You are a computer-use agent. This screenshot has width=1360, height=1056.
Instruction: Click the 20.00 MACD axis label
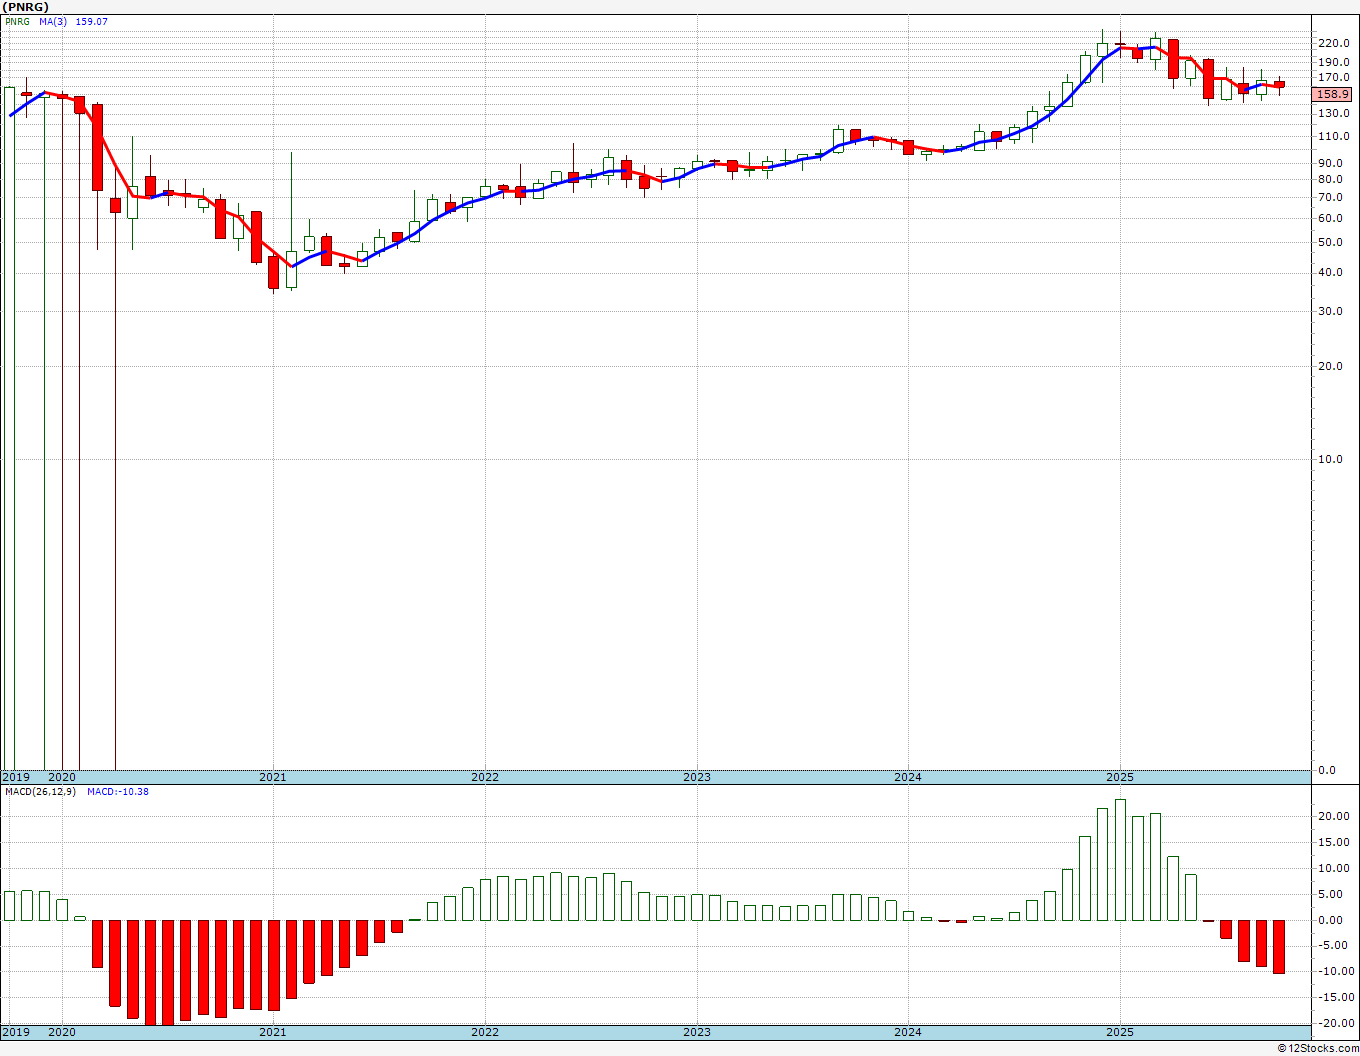pyautogui.click(x=1332, y=817)
